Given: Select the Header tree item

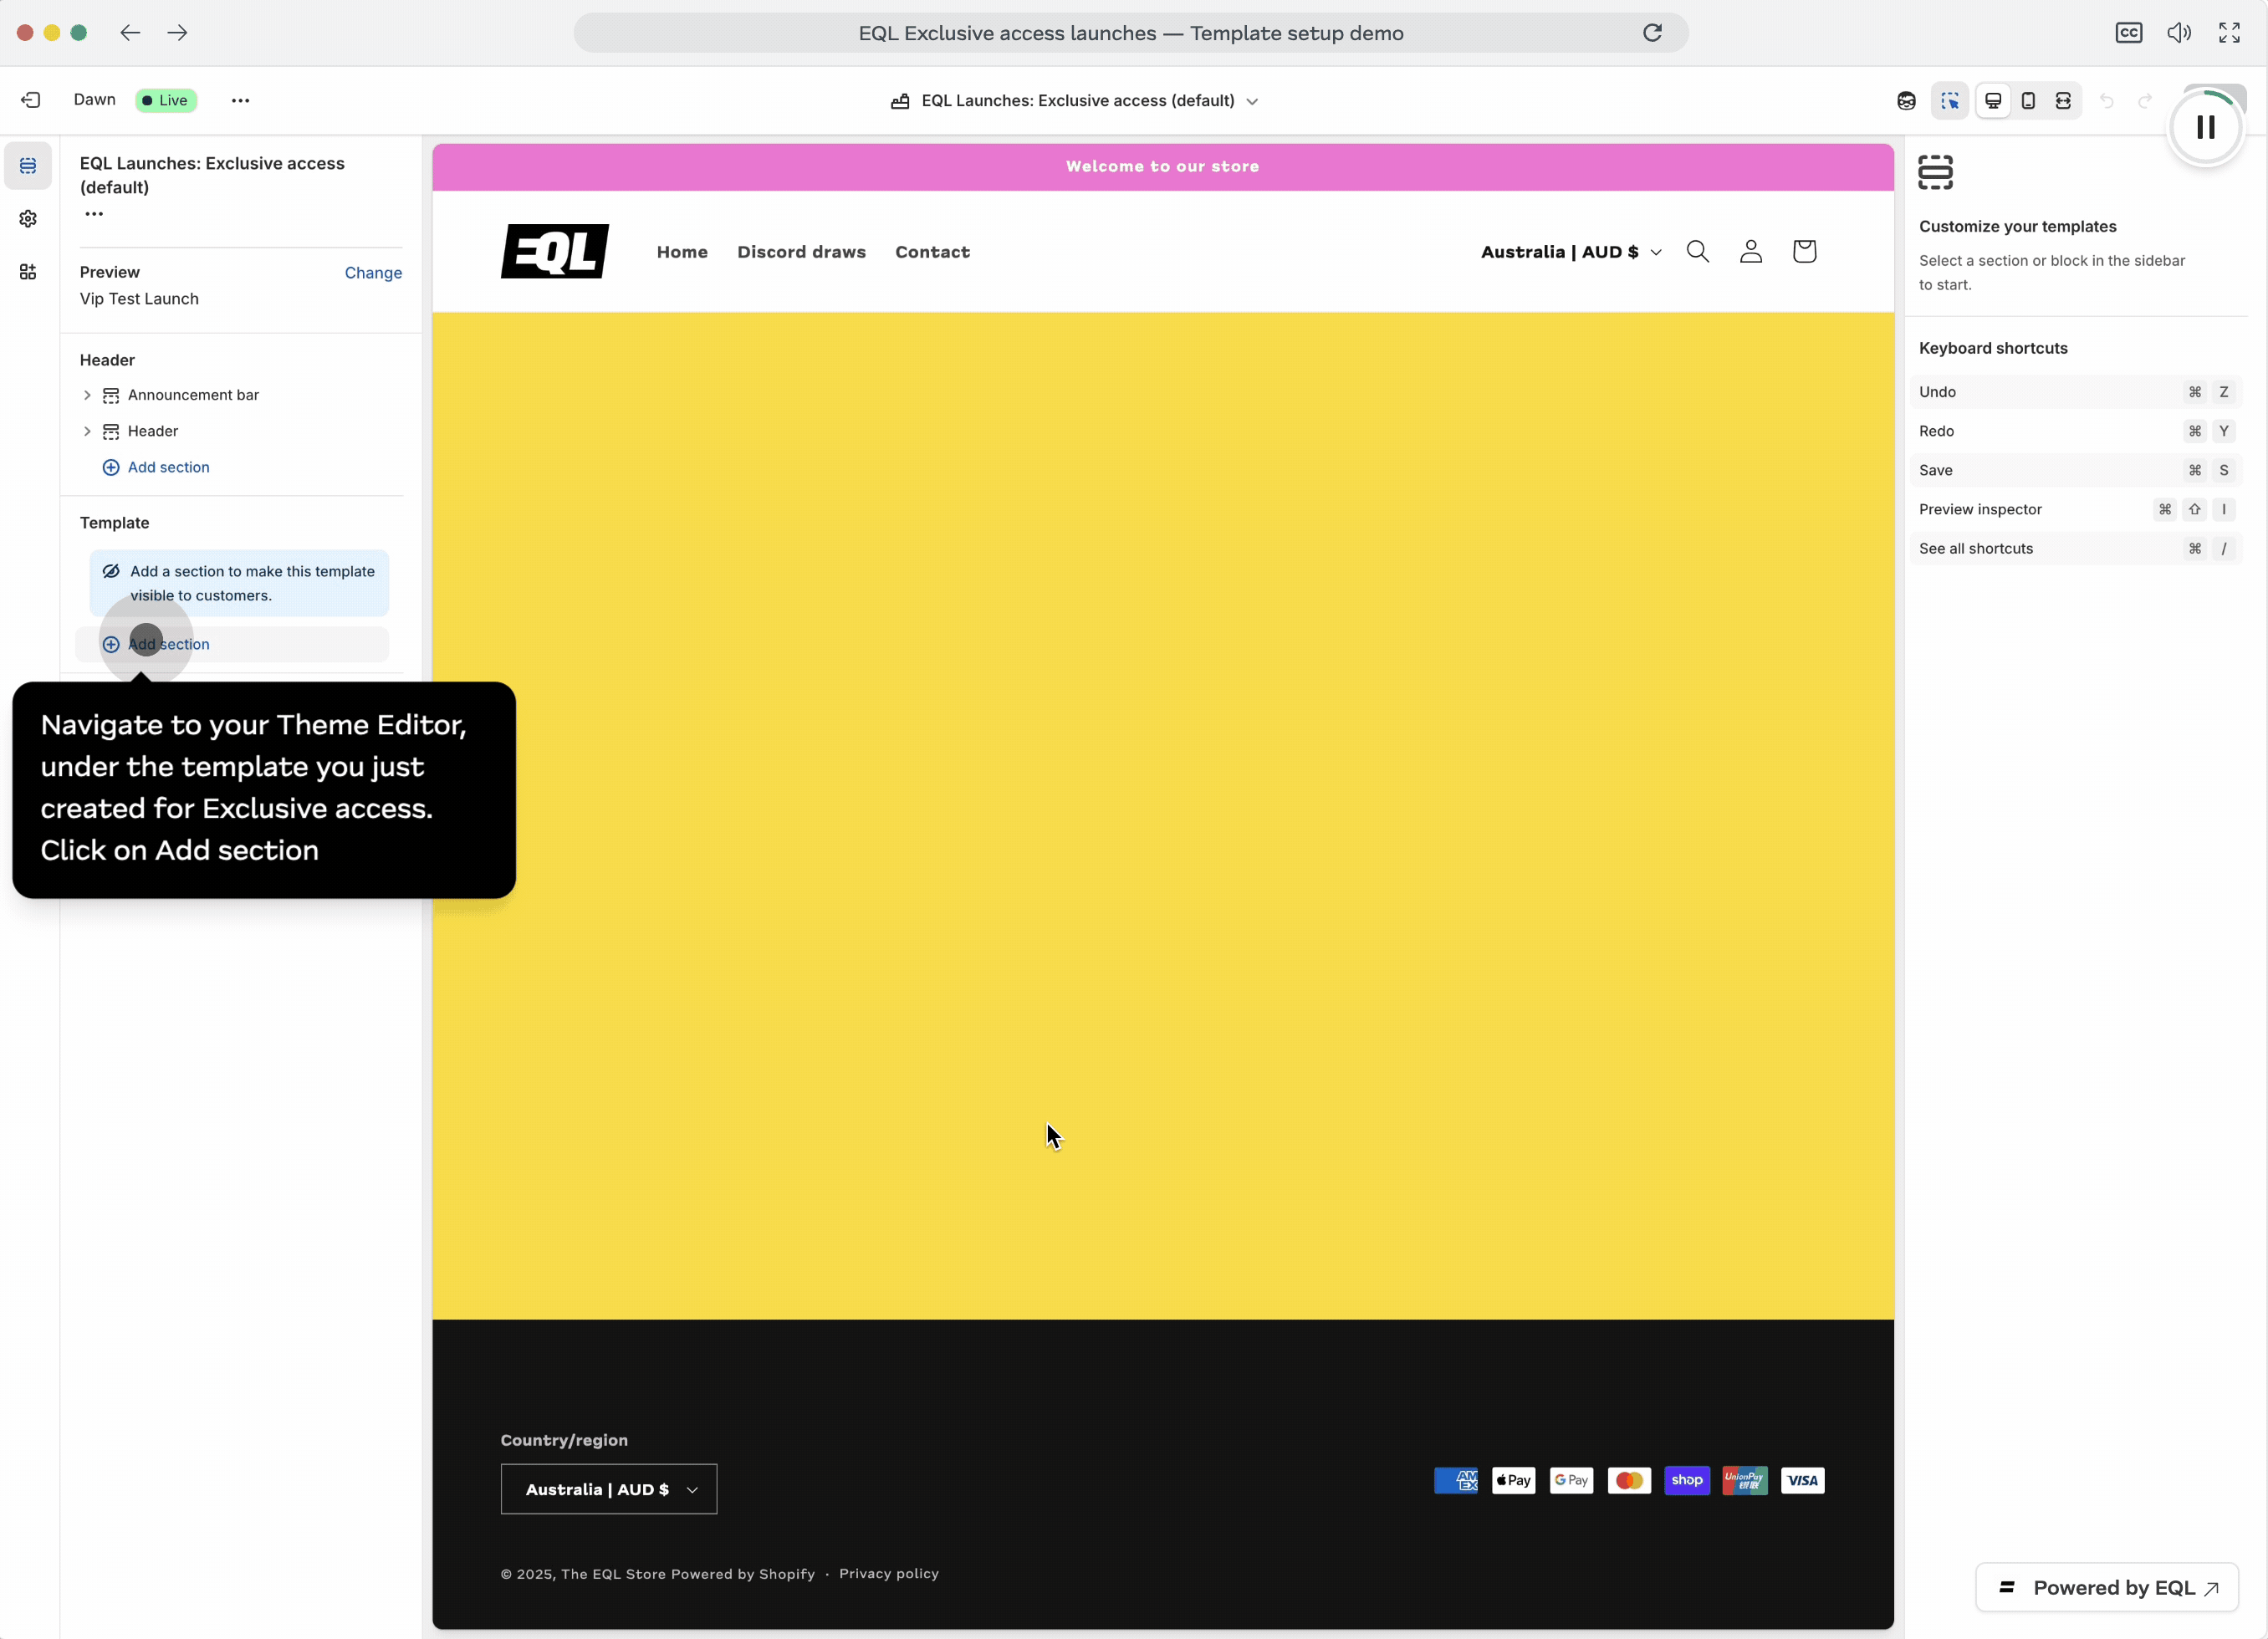Looking at the screenshot, I should [x=153, y=431].
